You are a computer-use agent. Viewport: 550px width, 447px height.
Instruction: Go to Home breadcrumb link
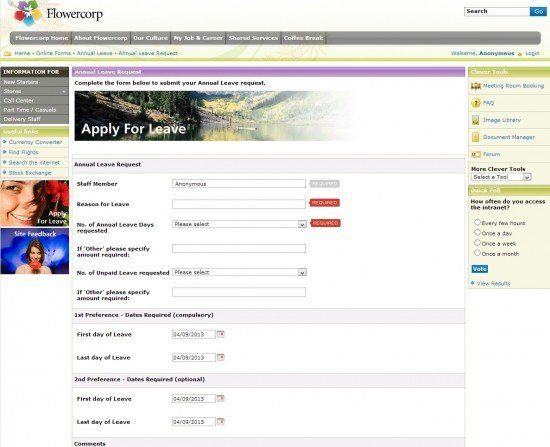click(x=22, y=53)
